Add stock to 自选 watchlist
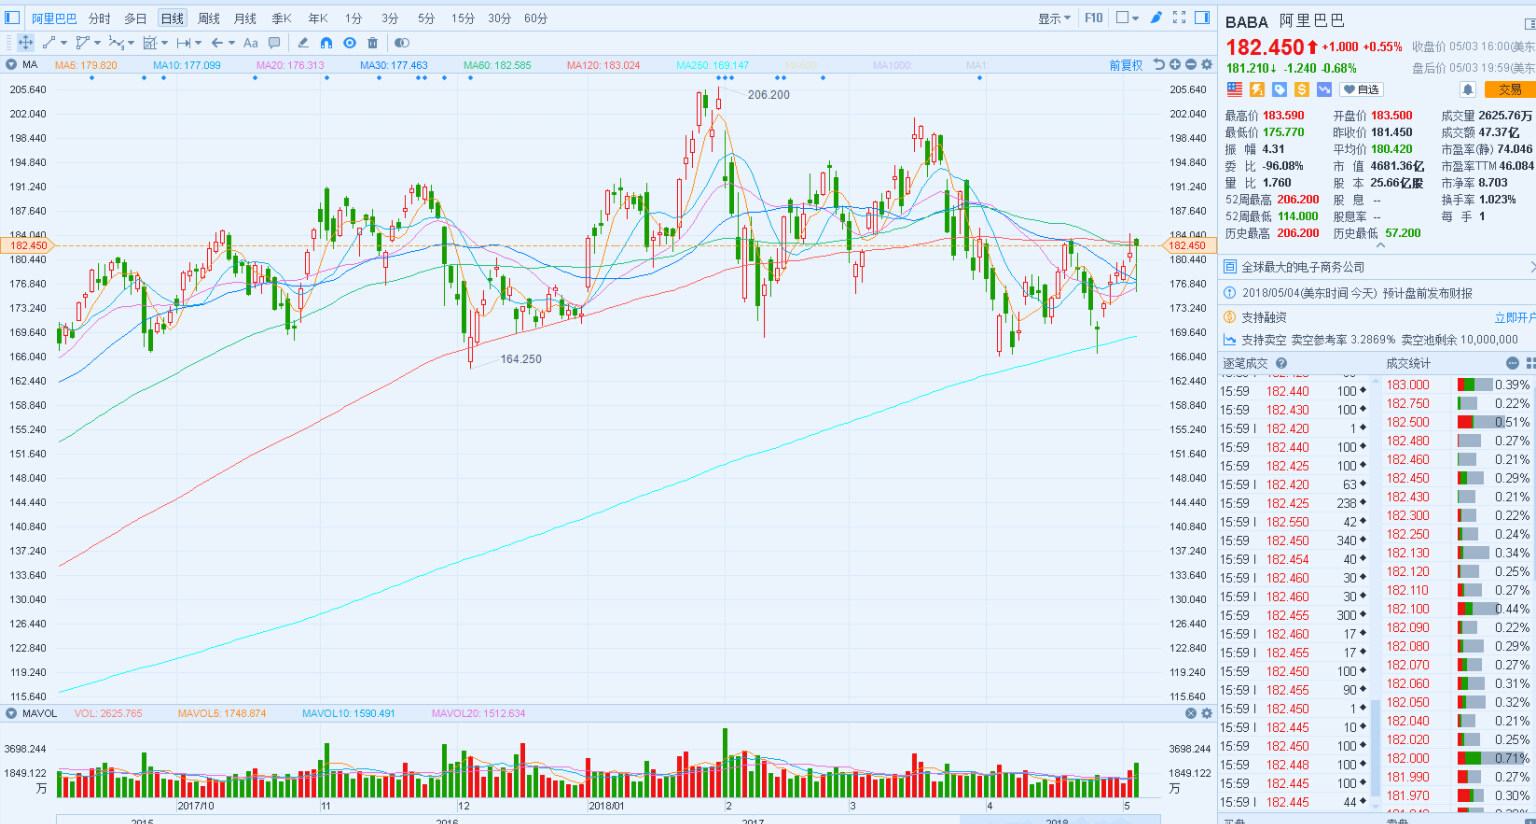The width and height of the screenshot is (1536, 824). pos(1361,90)
